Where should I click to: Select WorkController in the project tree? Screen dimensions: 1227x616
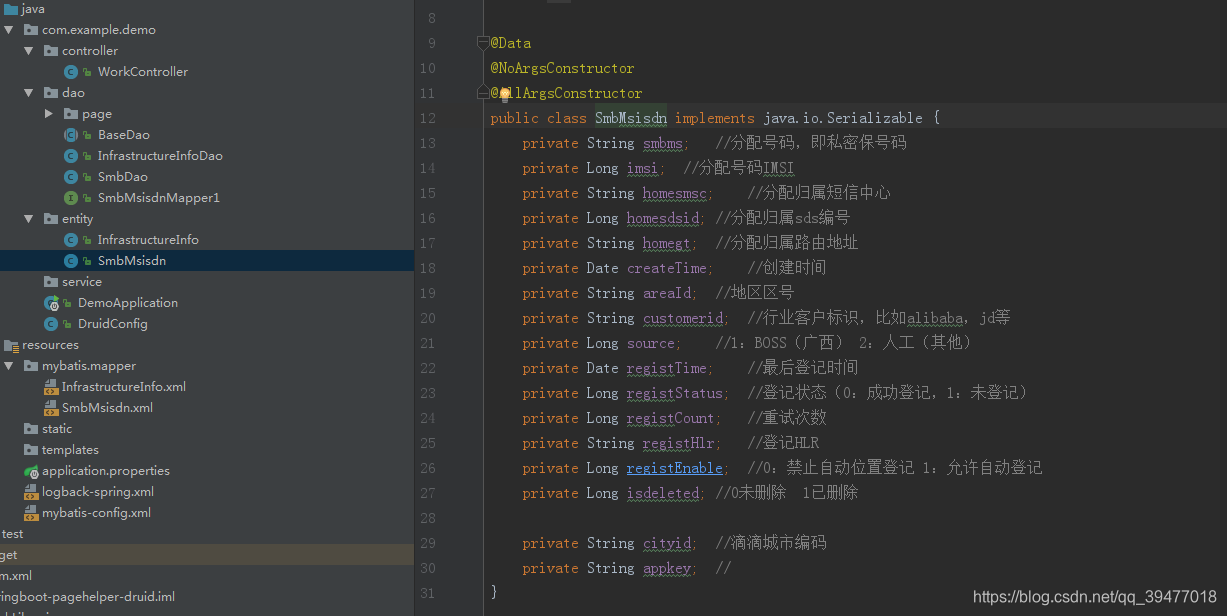tap(143, 72)
